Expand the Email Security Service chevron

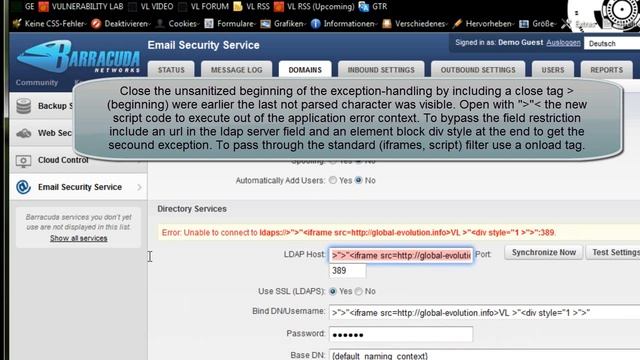(140, 187)
